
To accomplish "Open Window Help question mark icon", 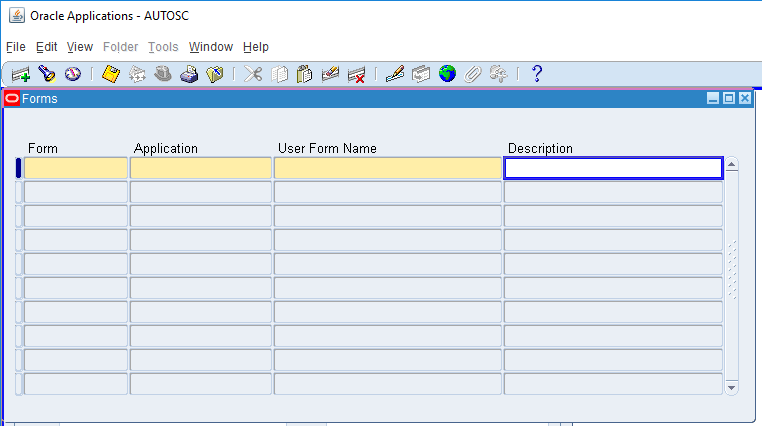I will coord(537,74).
